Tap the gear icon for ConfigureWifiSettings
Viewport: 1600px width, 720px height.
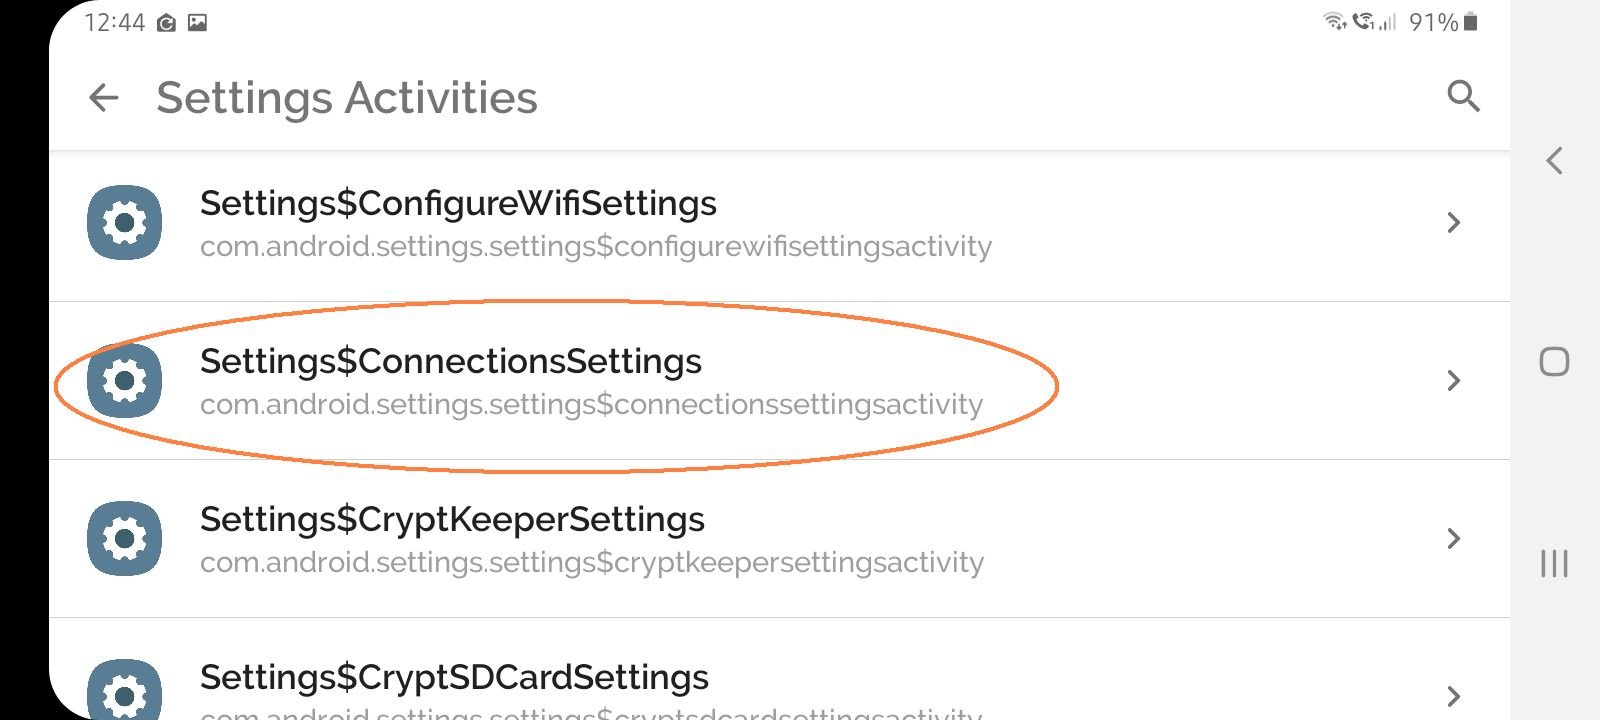[x=124, y=222]
